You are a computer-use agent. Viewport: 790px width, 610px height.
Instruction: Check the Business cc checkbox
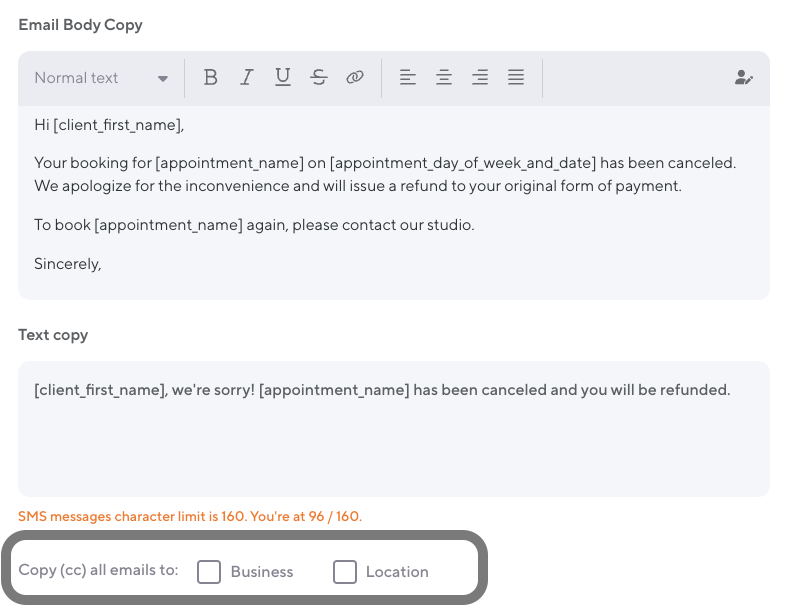click(209, 572)
